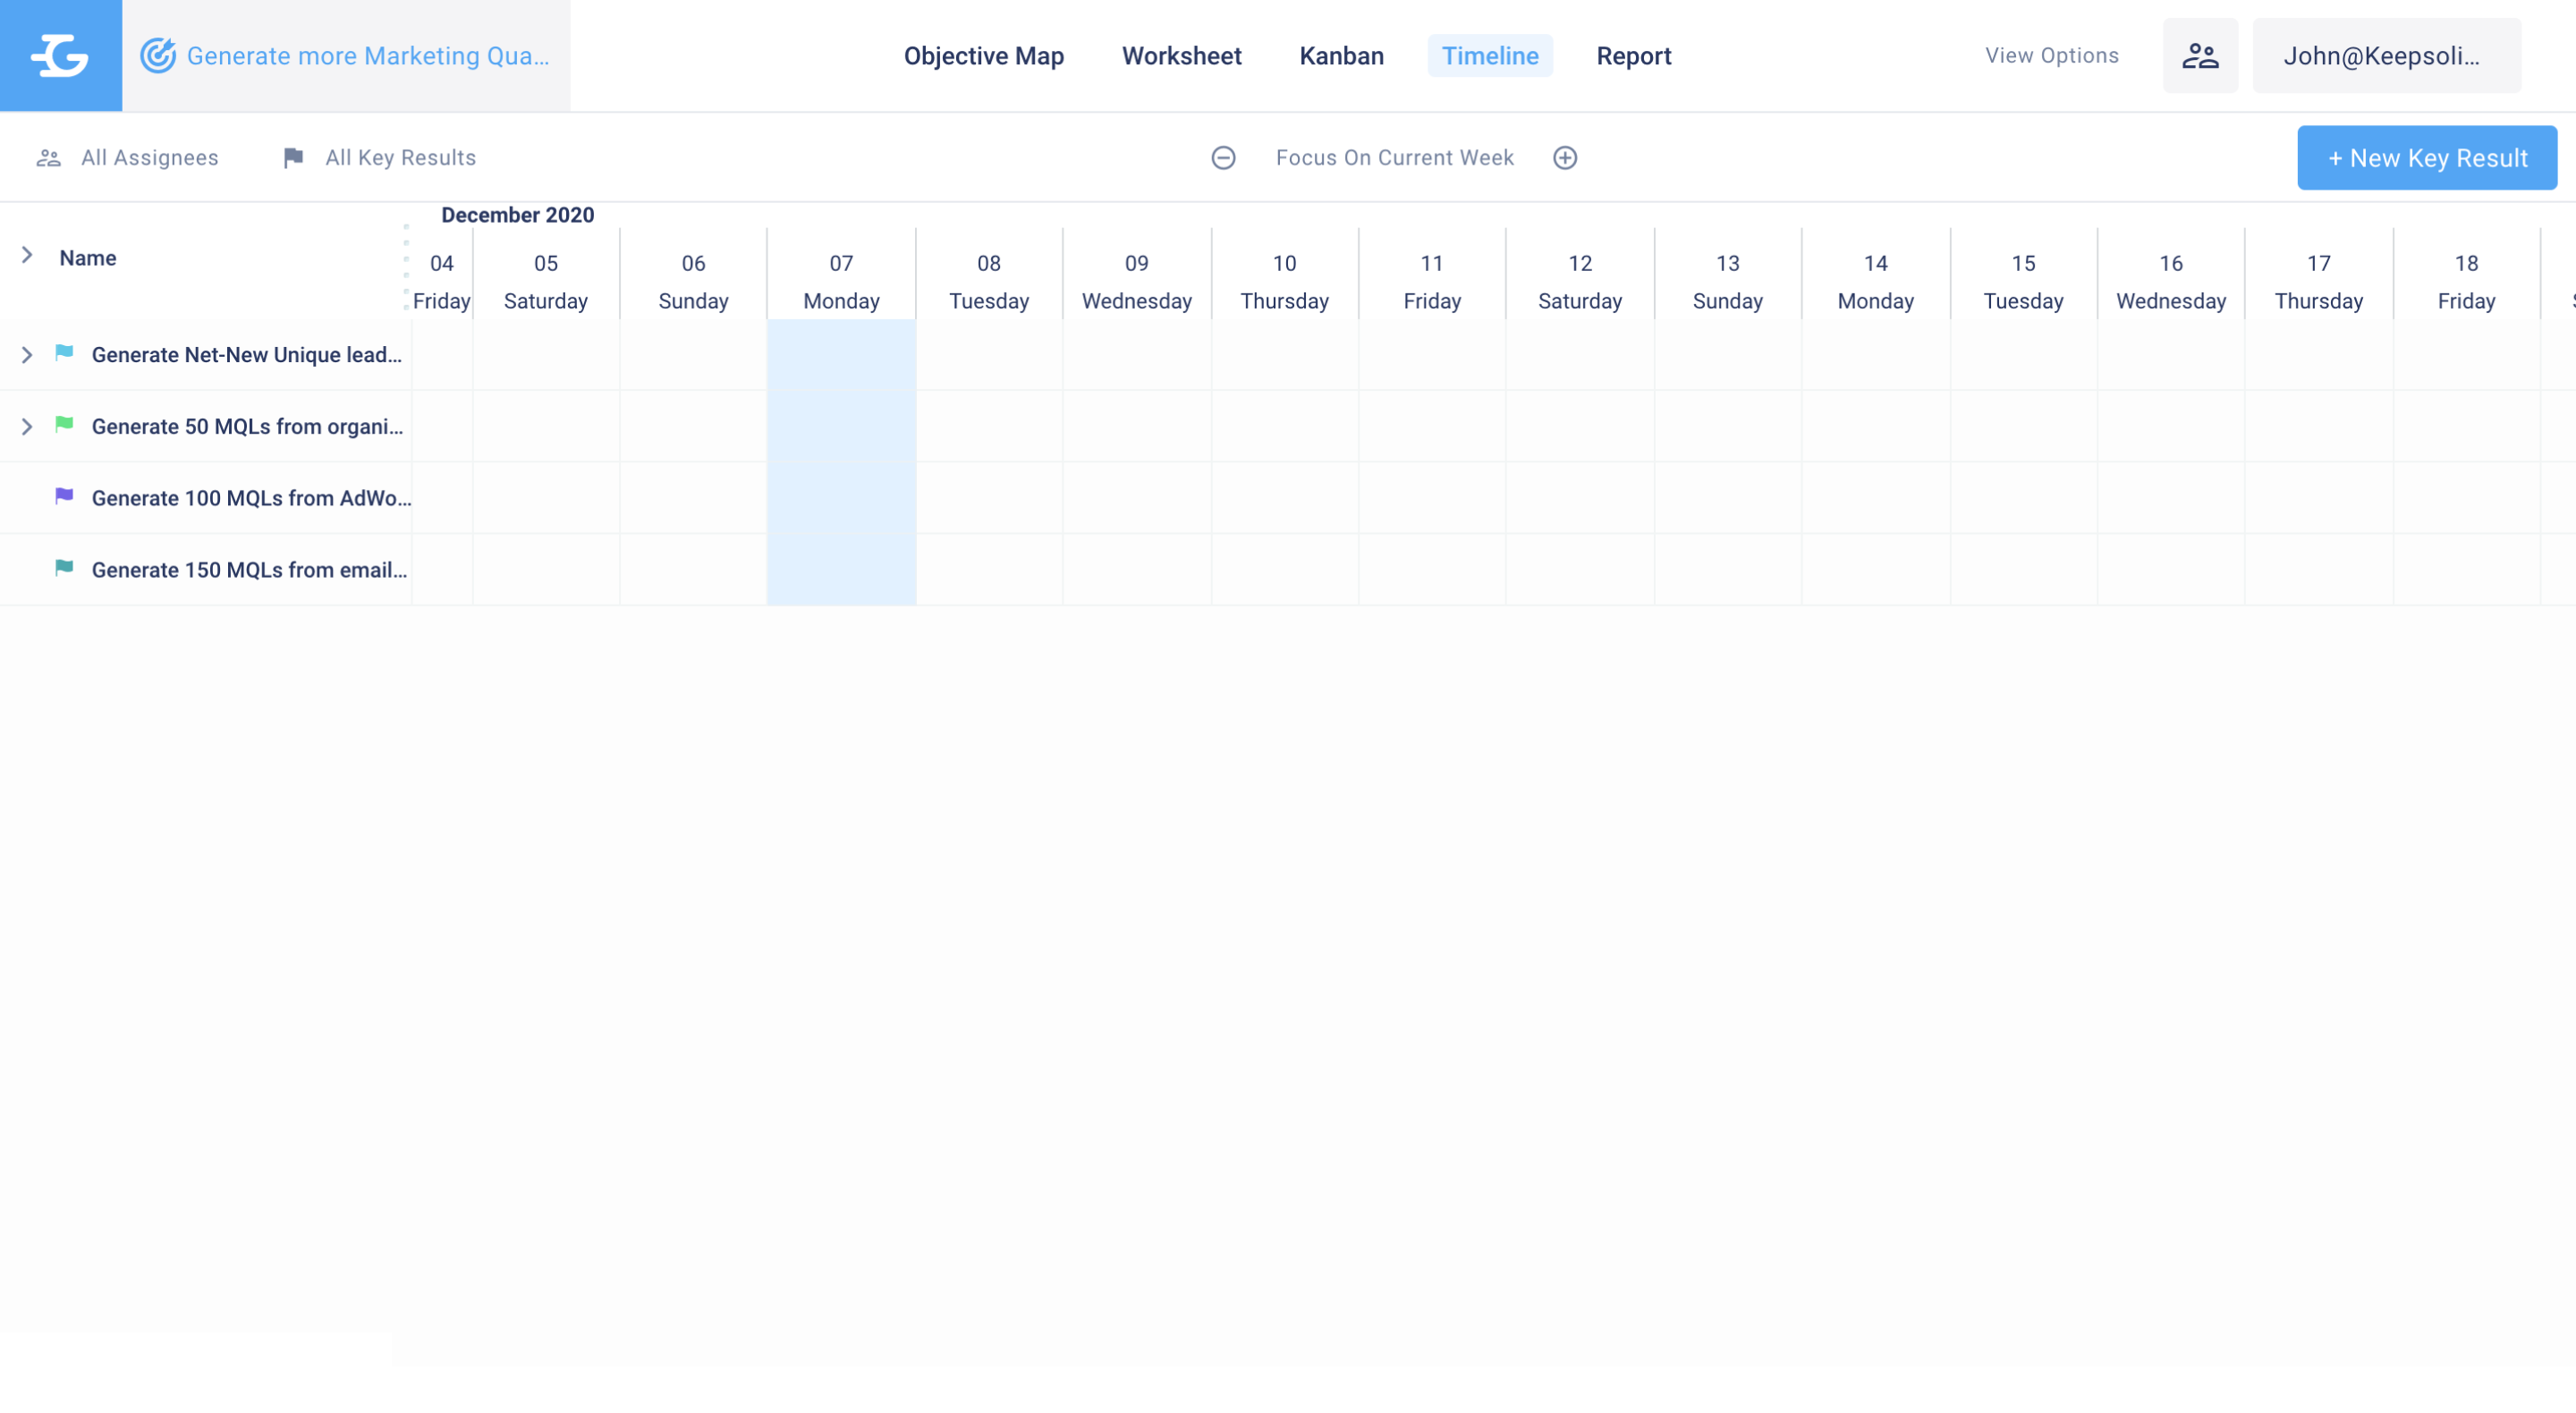Zoom in timeline with plus icon
This screenshot has height=1413, width=2576.
[1565, 158]
